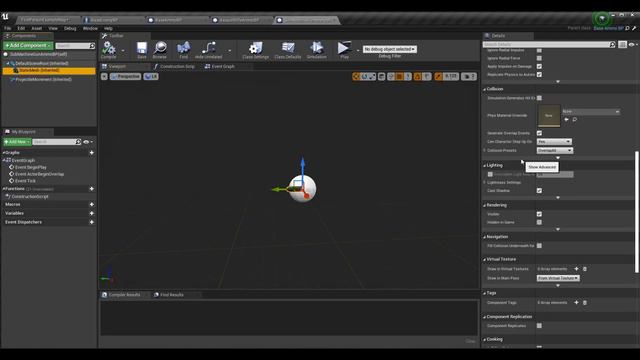Image resolution: width=640 pixels, height=360 pixels.
Task: Open the Asset menu
Action: click(x=37, y=28)
